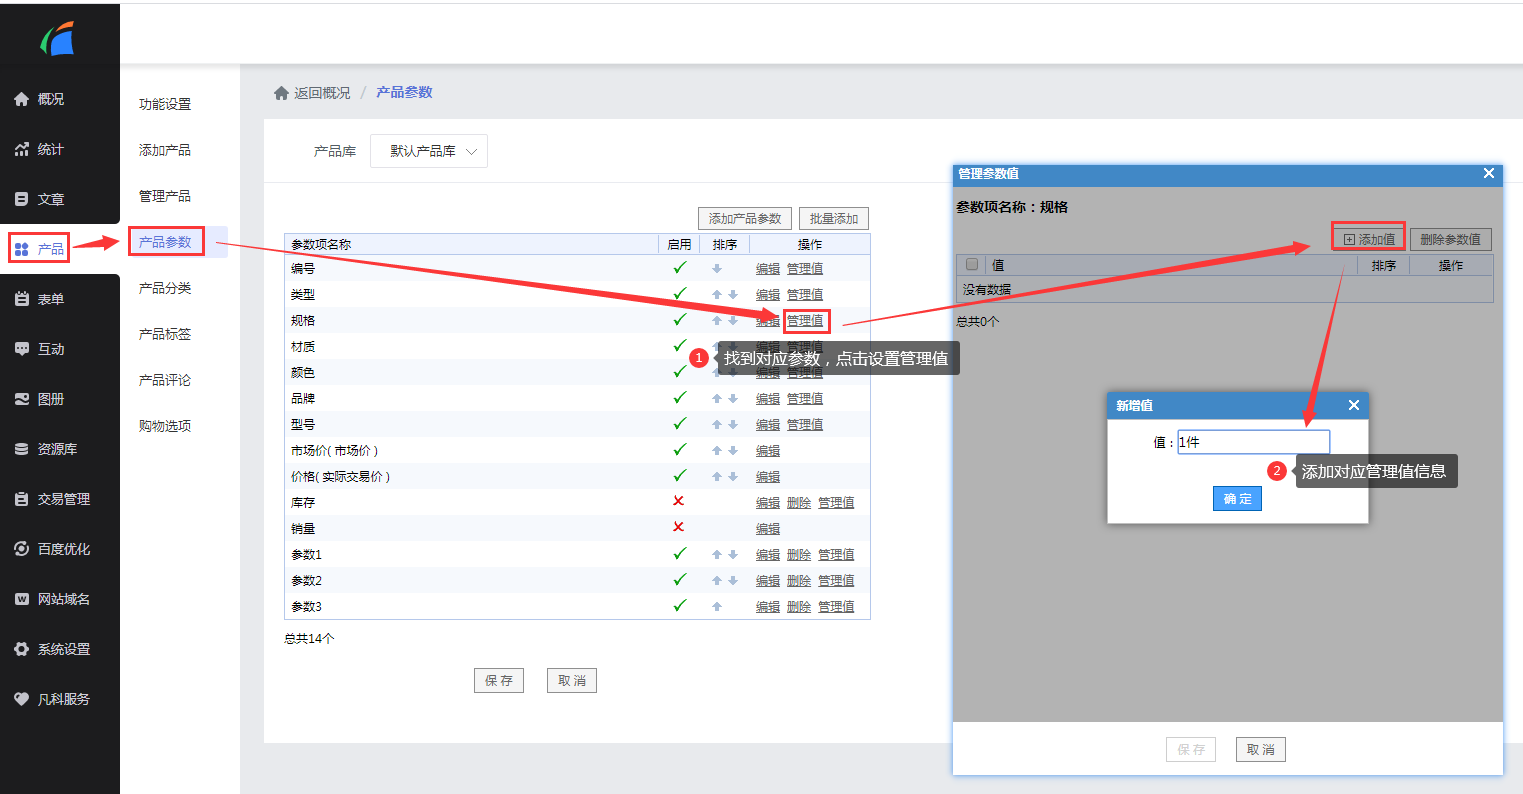Click the home icon beside 返回概况
This screenshot has height=794, width=1523.
(x=281, y=93)
